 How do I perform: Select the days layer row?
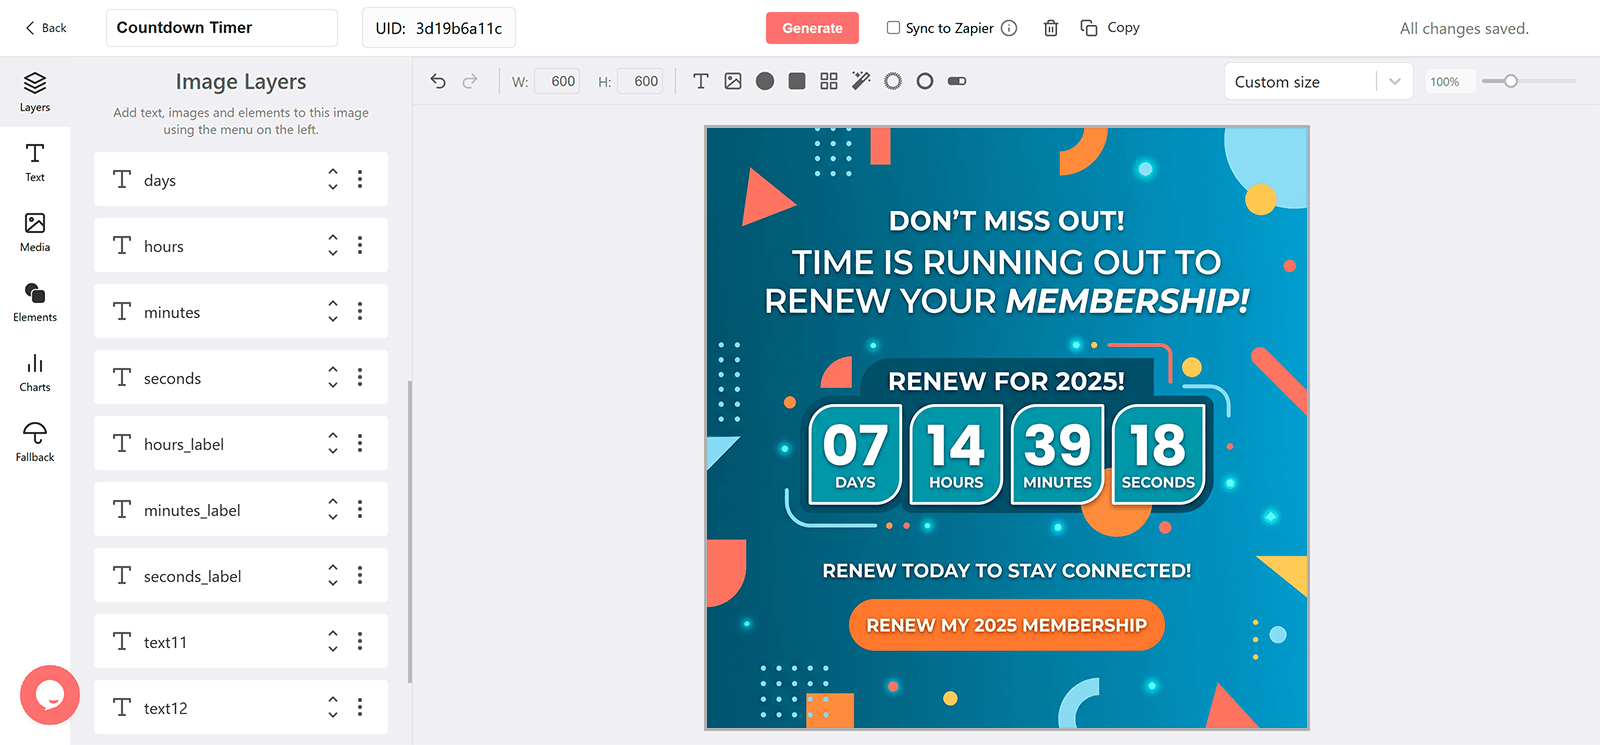(x=241, y=179)
